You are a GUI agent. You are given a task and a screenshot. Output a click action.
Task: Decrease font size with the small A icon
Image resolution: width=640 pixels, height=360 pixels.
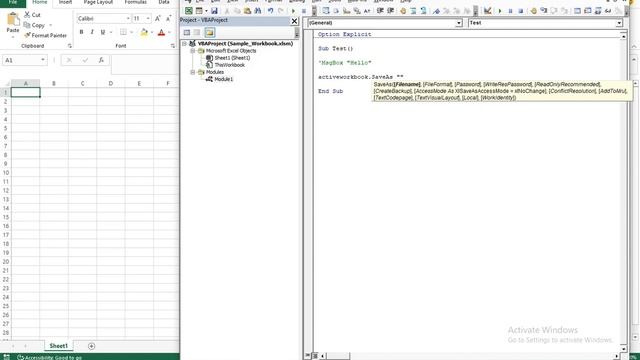pyautogui.click(x=168, y=18)
